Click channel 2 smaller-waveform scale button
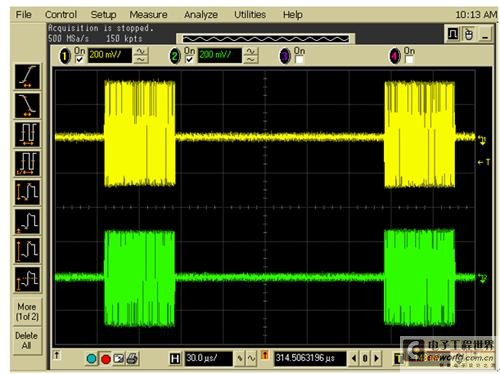The width and height of the screenshot is (500, 374). pos(251,60)
